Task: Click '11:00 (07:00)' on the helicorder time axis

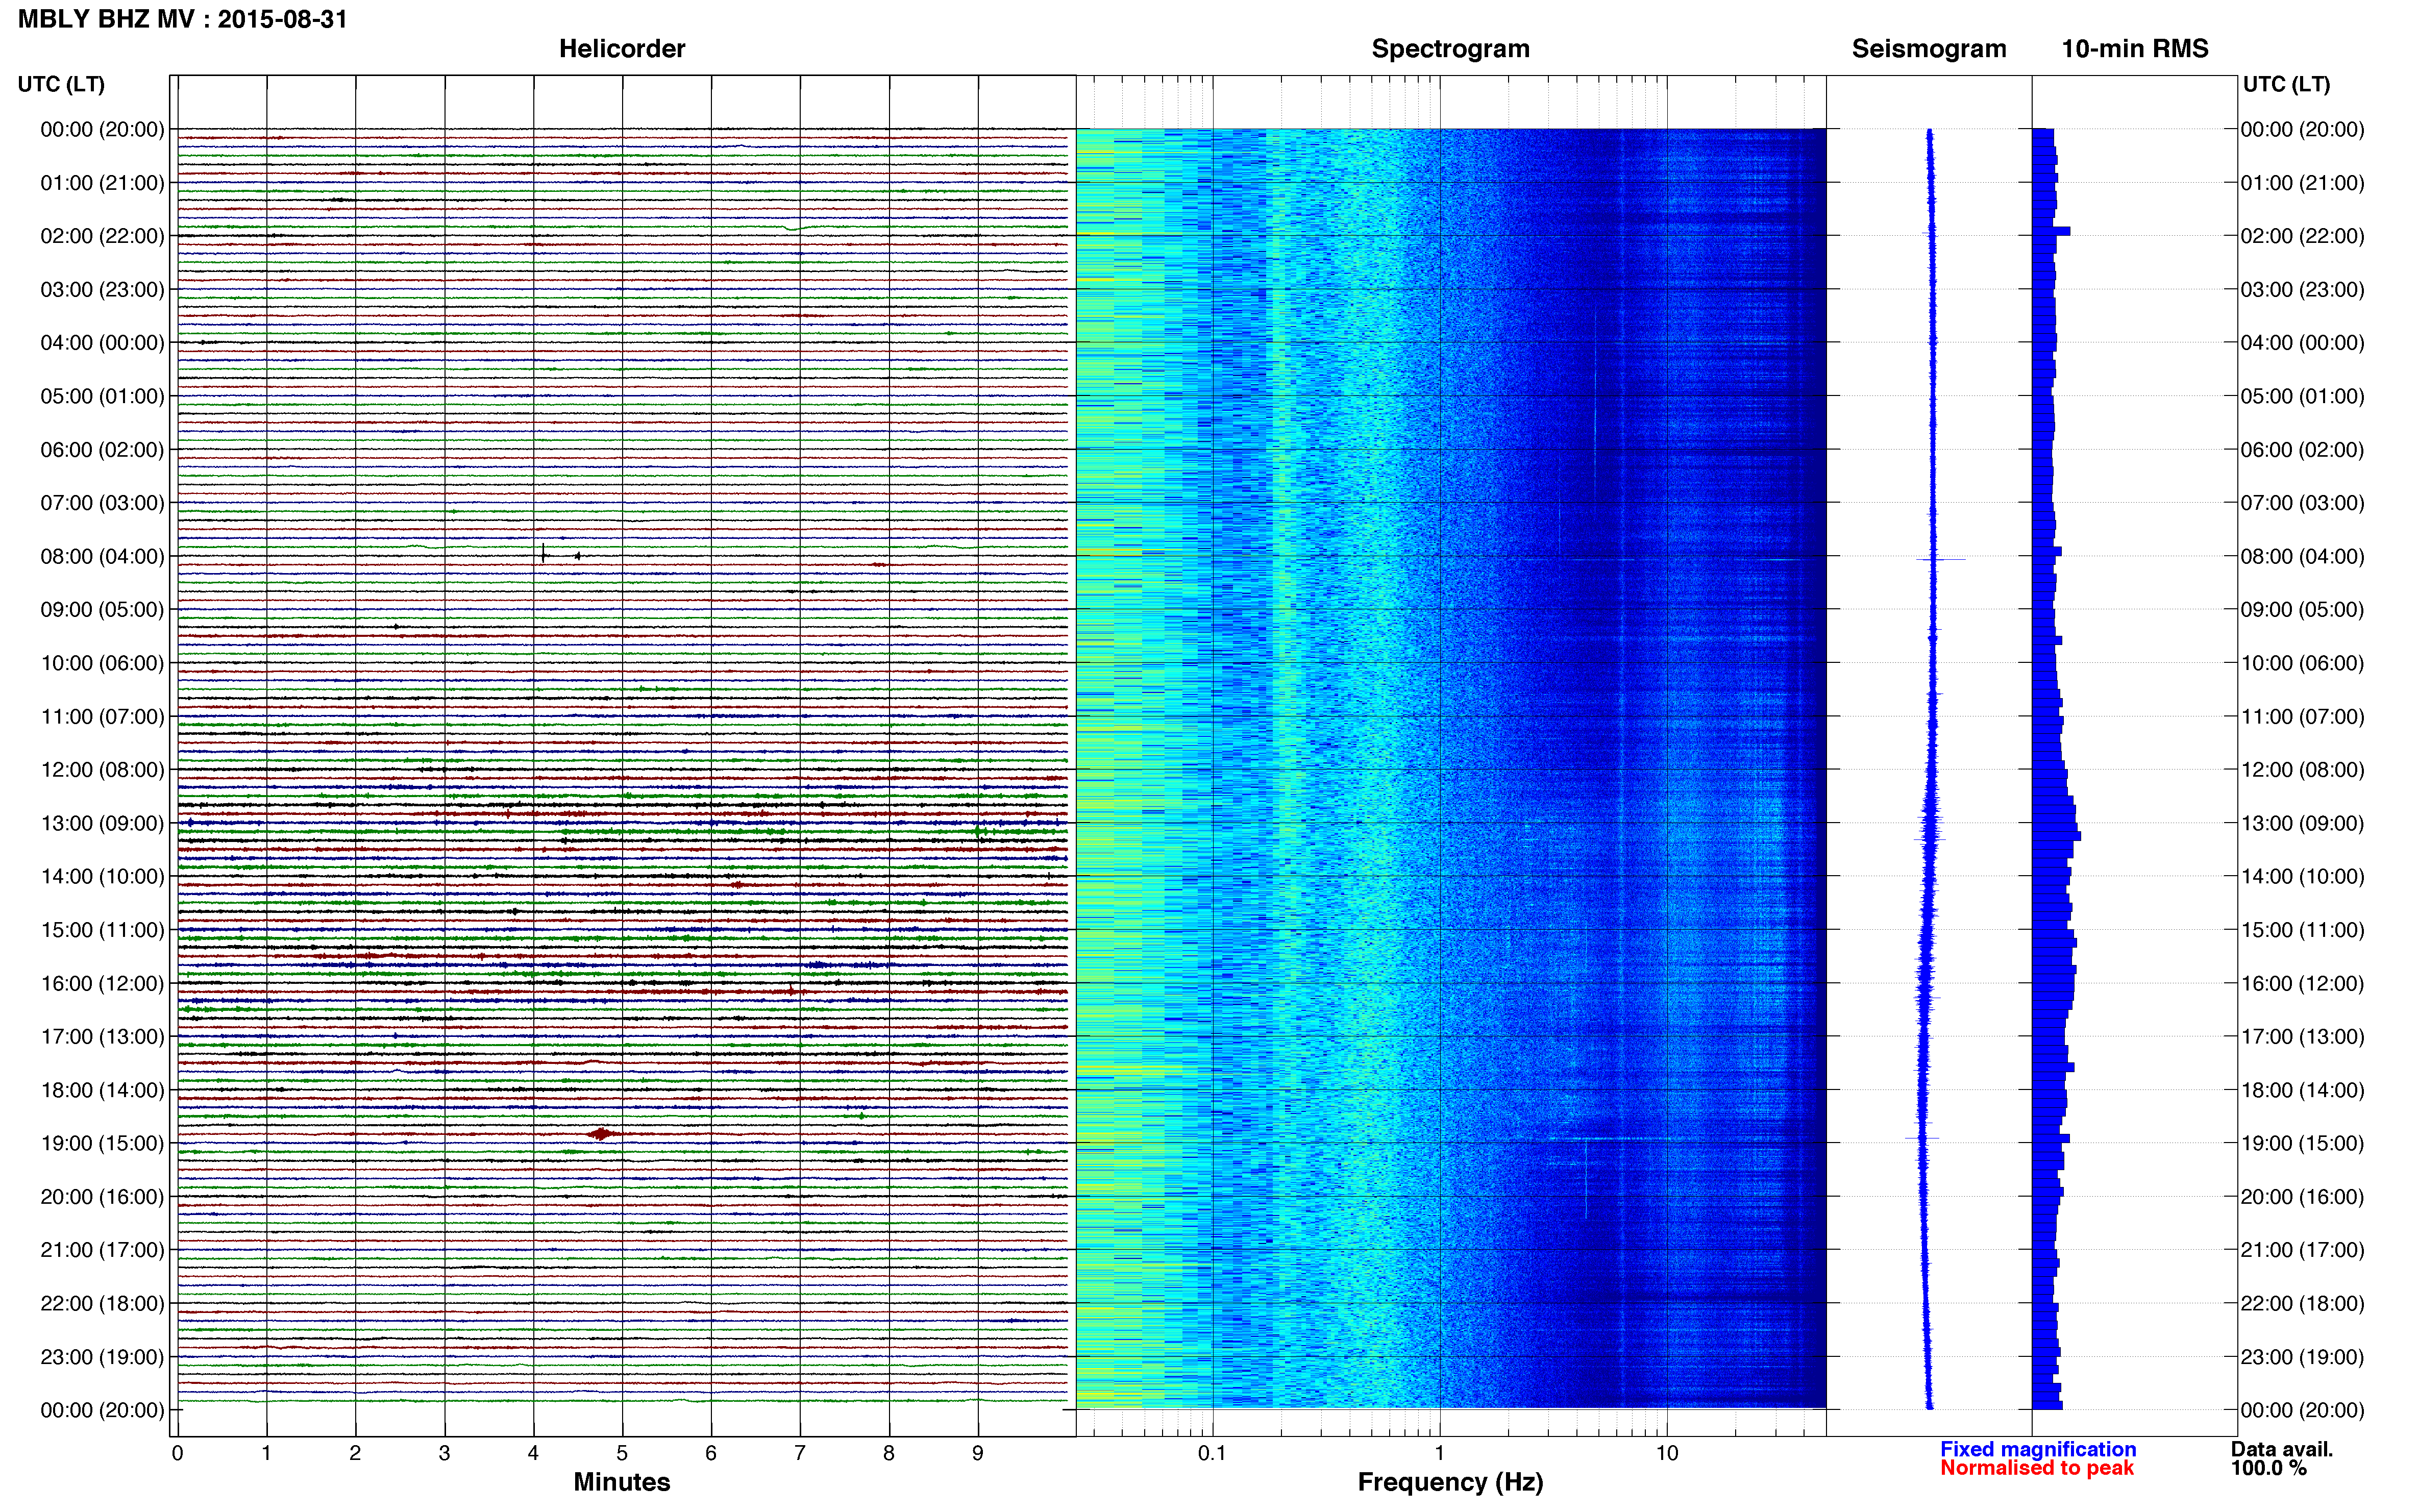Action: pyautogui.click(x=102, y=717)
